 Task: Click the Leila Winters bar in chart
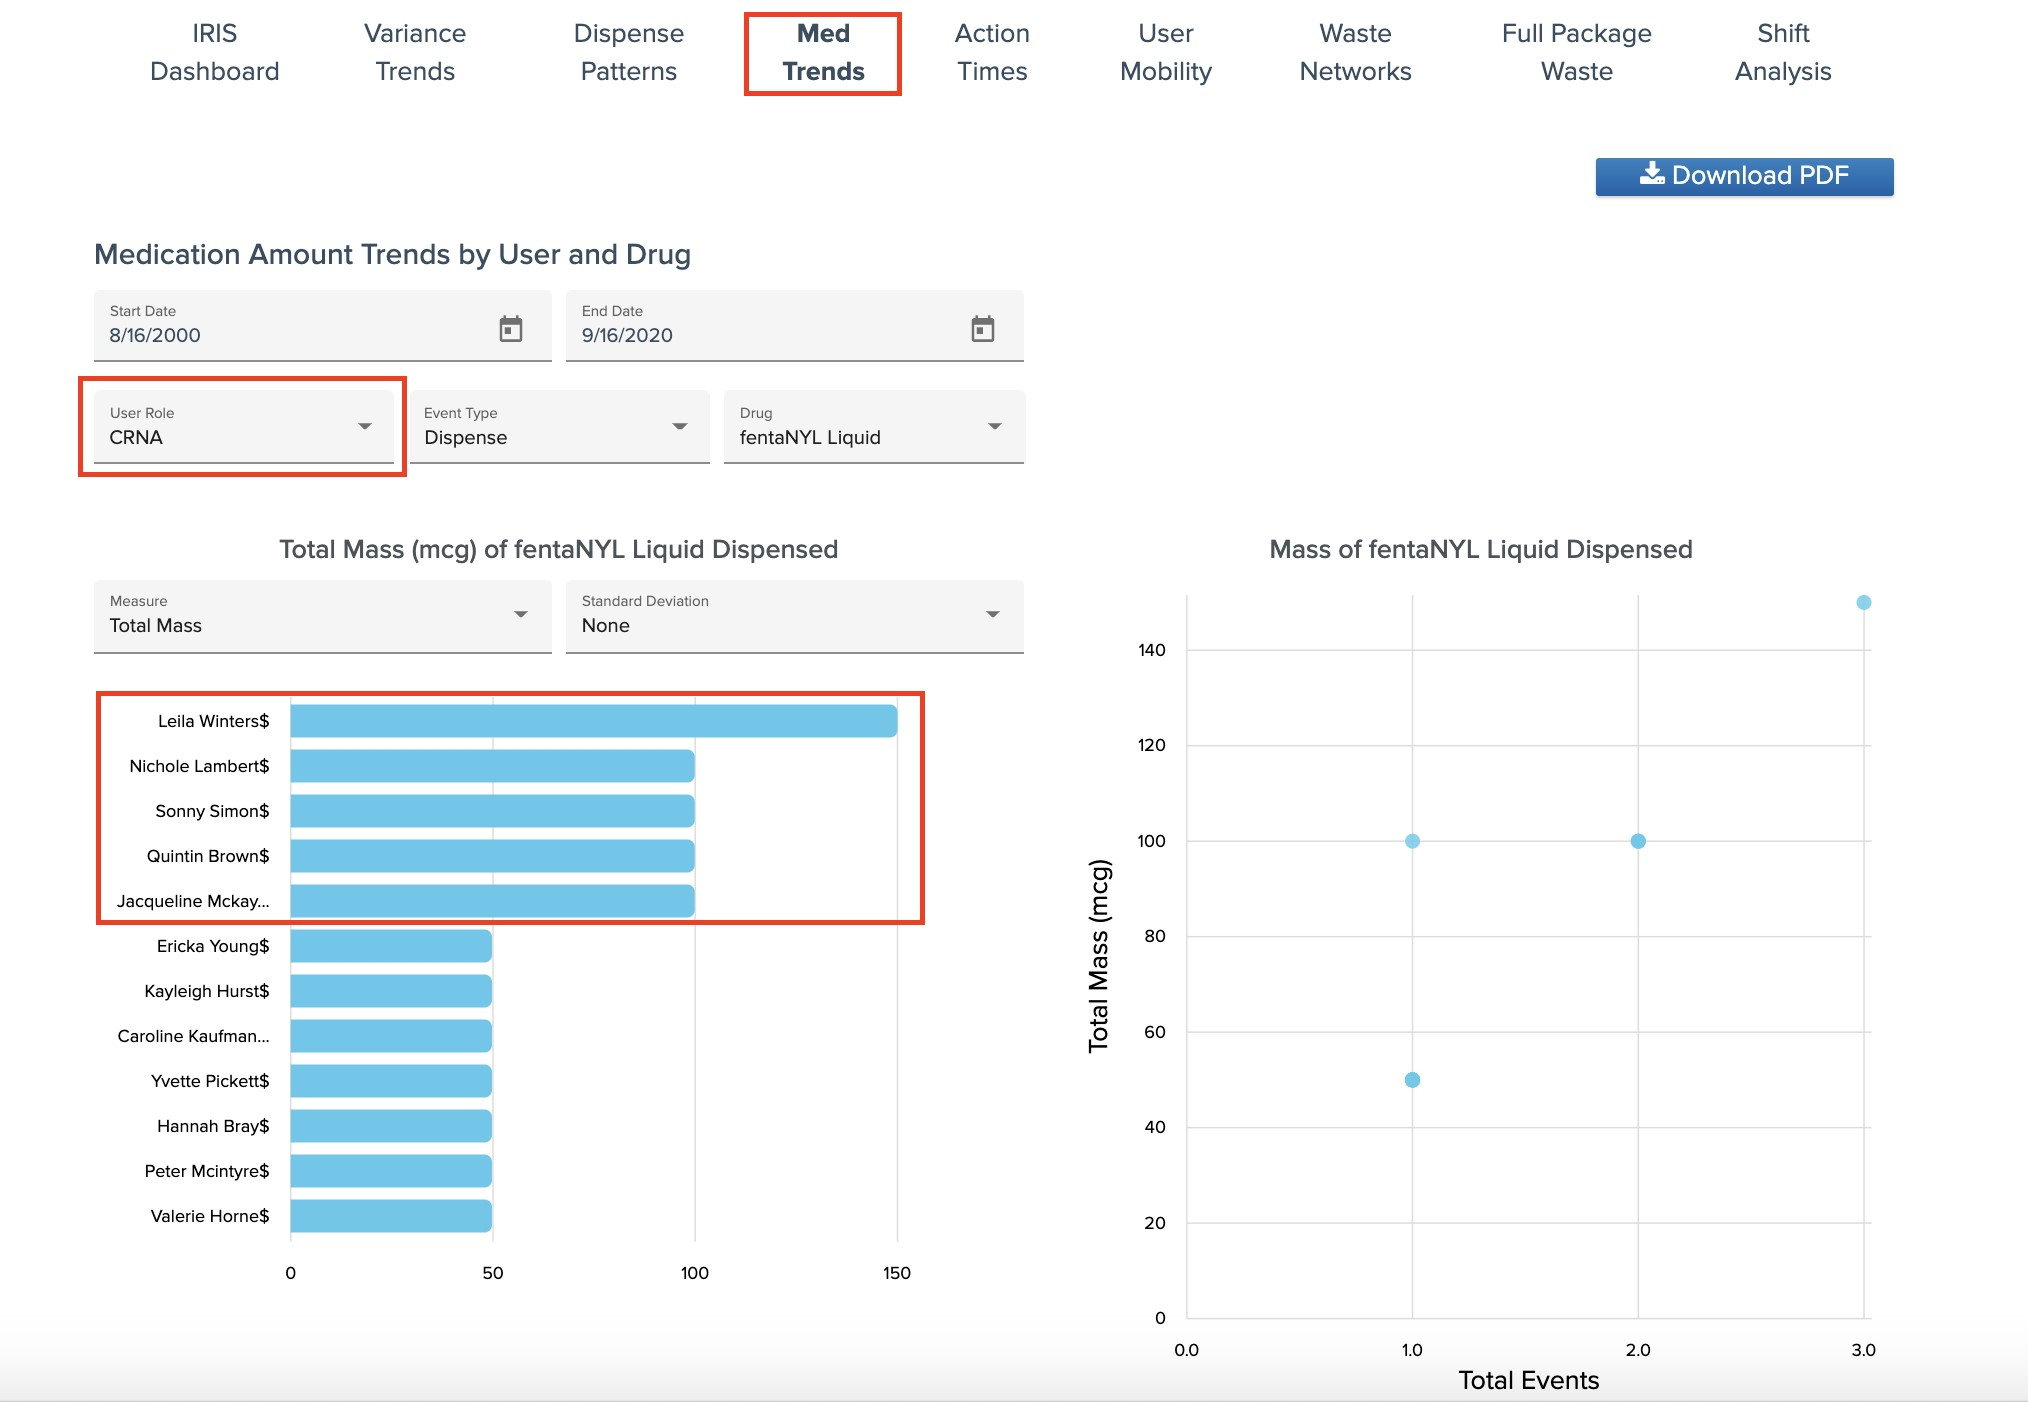pyautogui.click(x=593, y=721)
